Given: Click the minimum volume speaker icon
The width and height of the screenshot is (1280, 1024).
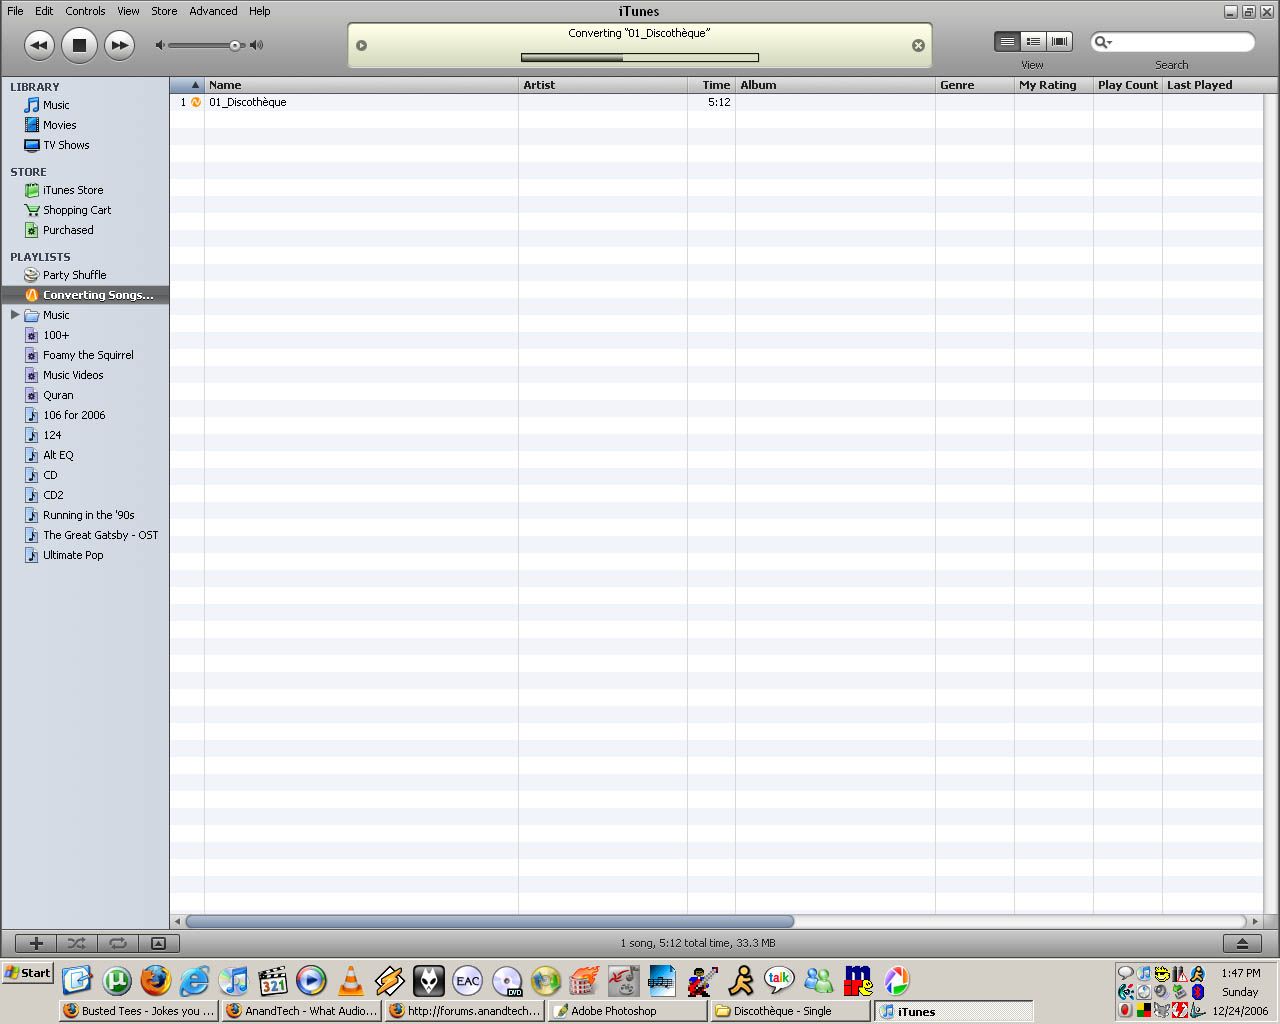Looking at the screenshot, I should point(160,45).
